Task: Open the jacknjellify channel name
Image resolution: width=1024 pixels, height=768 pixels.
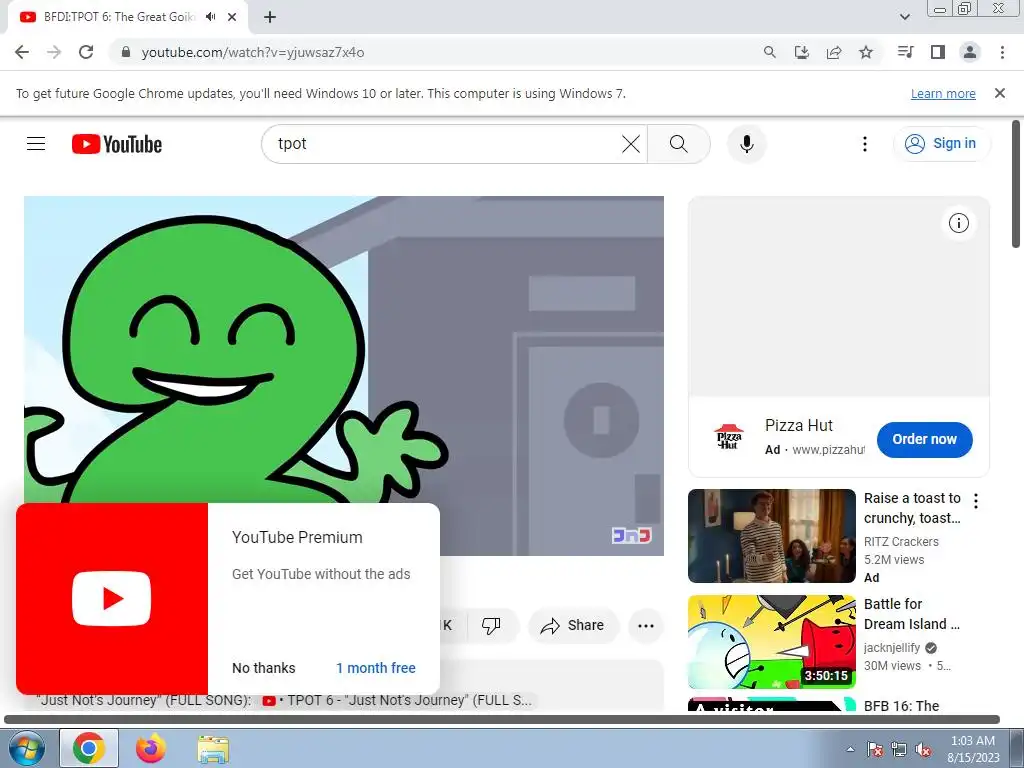Action: tap(892, 648)
